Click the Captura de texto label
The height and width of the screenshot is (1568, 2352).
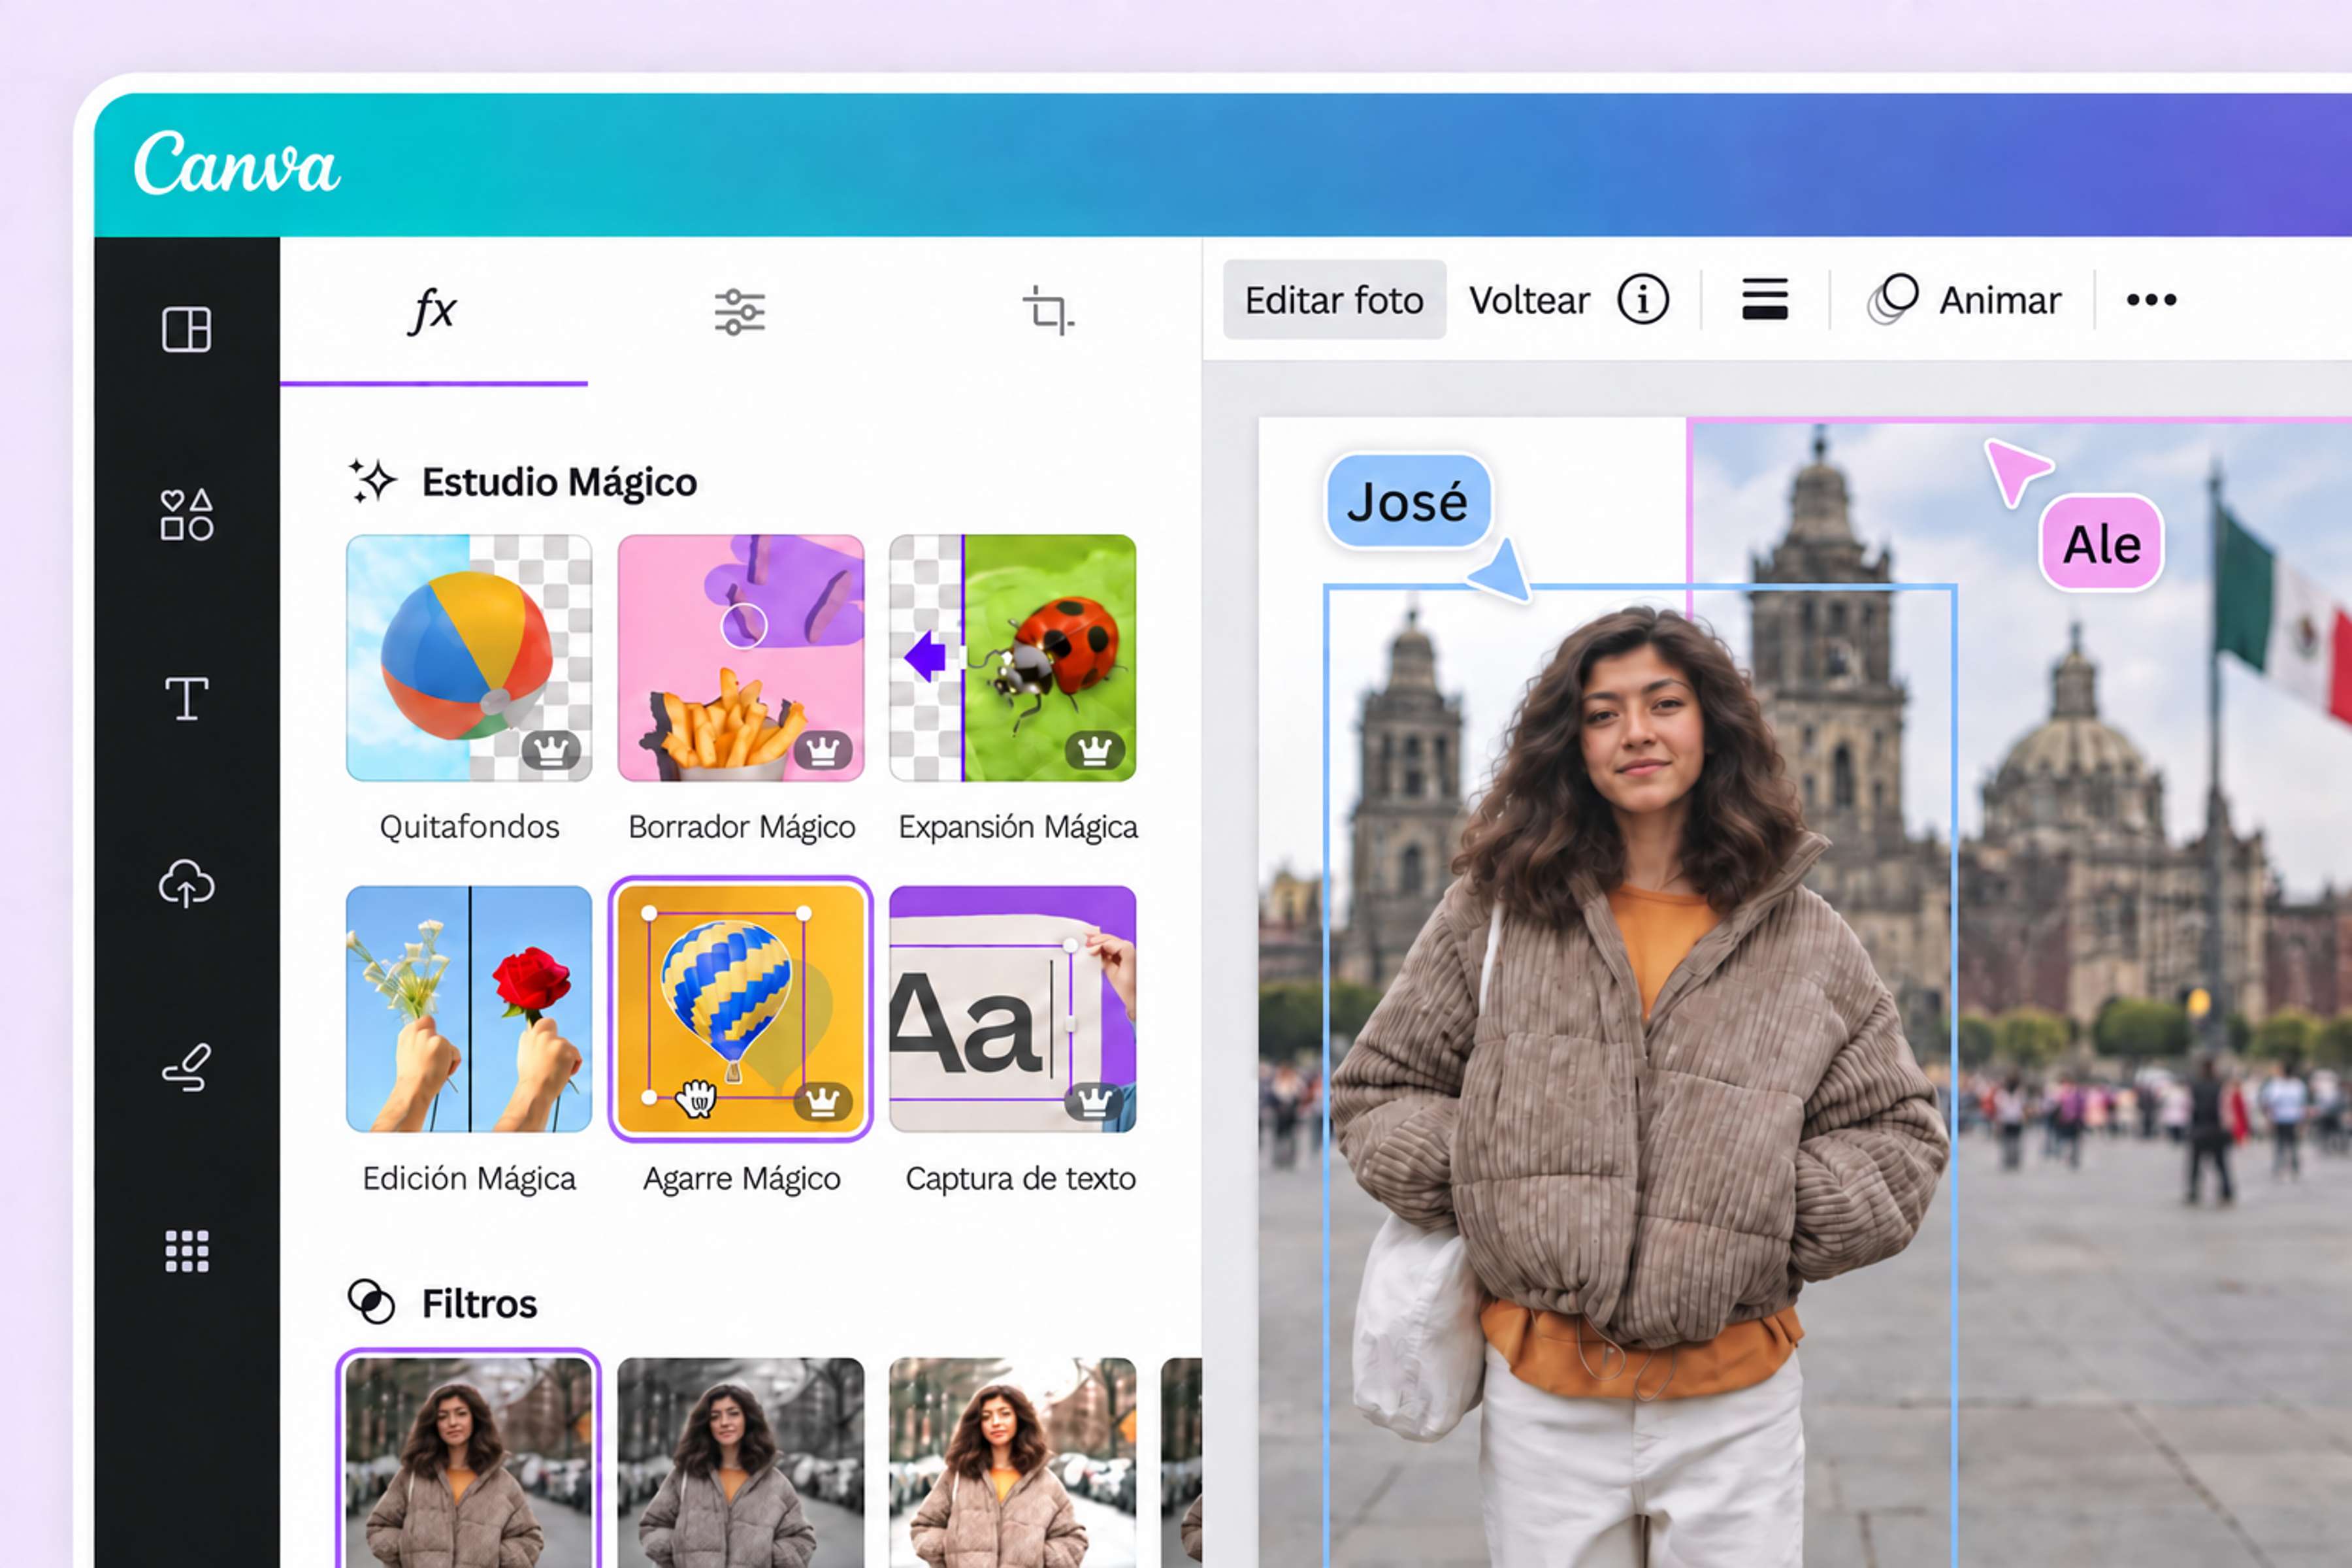pyautogui.click(x=1020, y=1178)
